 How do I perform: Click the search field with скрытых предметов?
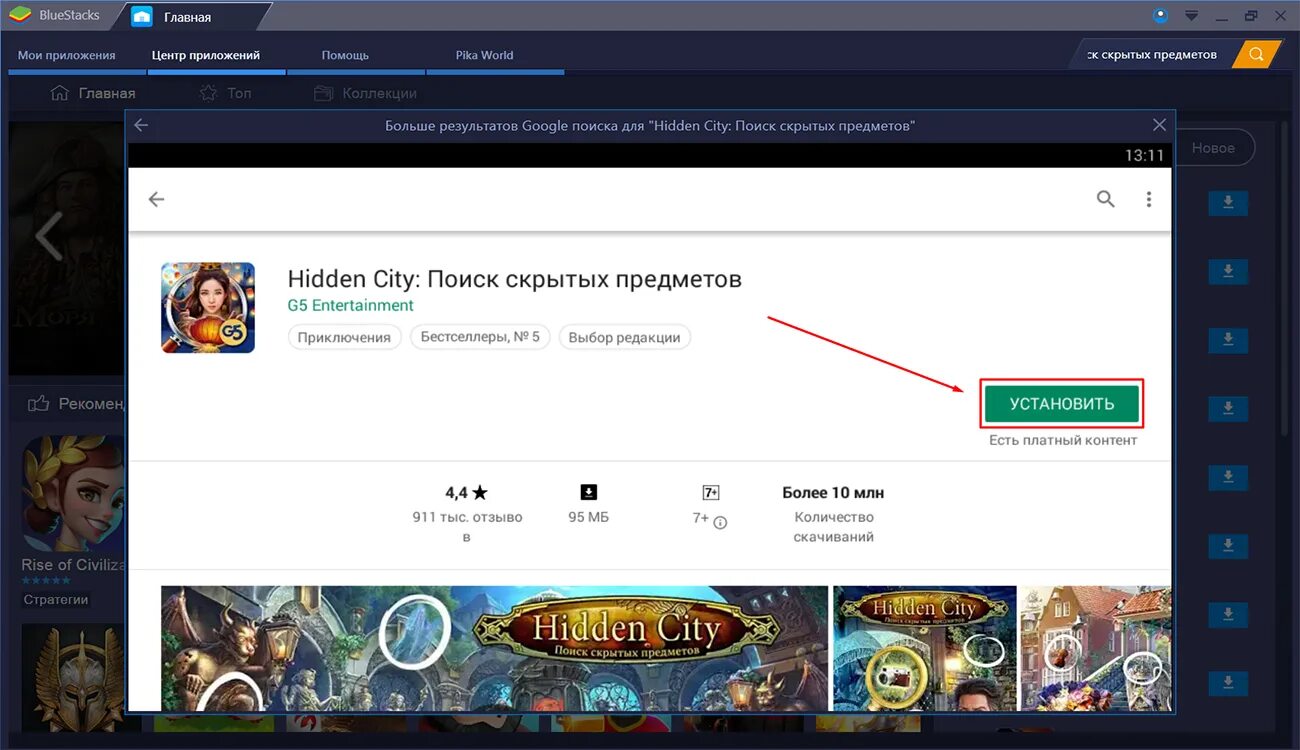coord(1152,55)
